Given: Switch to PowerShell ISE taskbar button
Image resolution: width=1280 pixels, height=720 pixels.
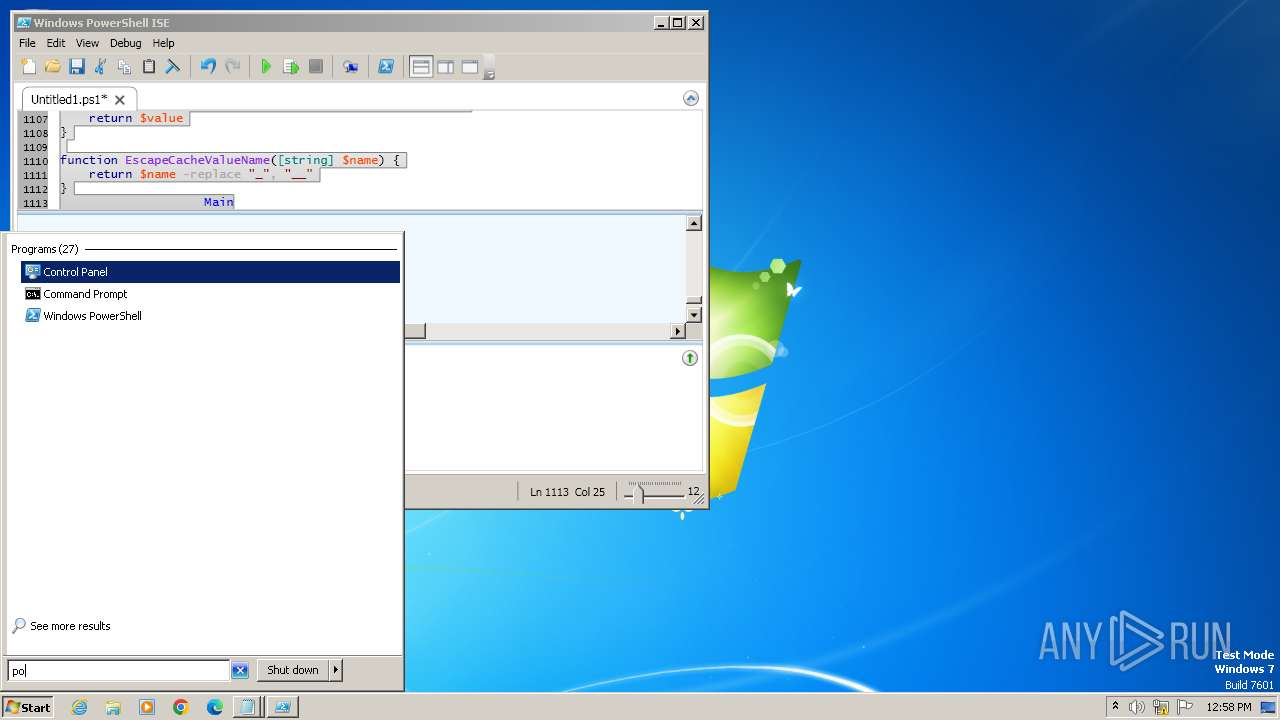Looking at the screenshot, I should (x=283, y=707).
